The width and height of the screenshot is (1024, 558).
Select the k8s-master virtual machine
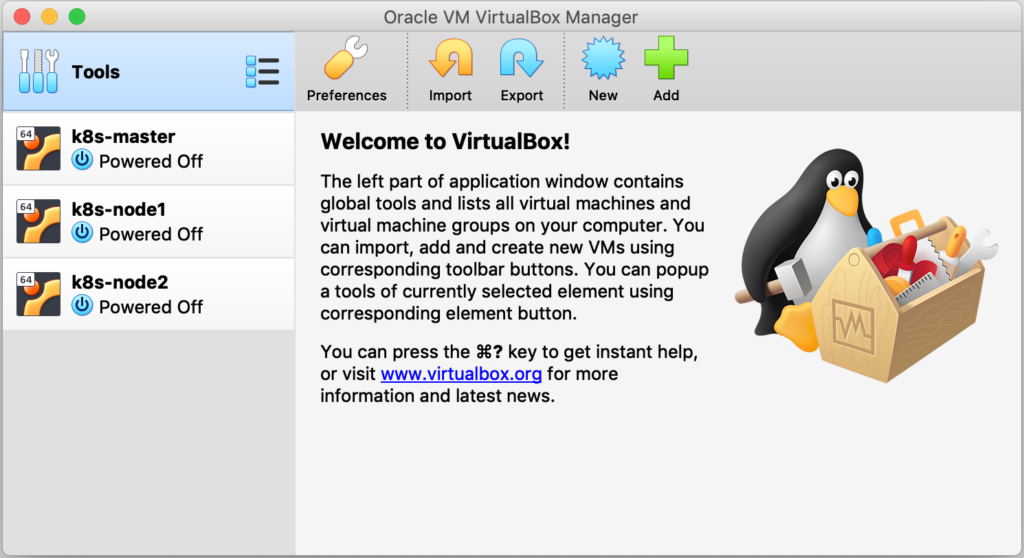tap(149, 148)
